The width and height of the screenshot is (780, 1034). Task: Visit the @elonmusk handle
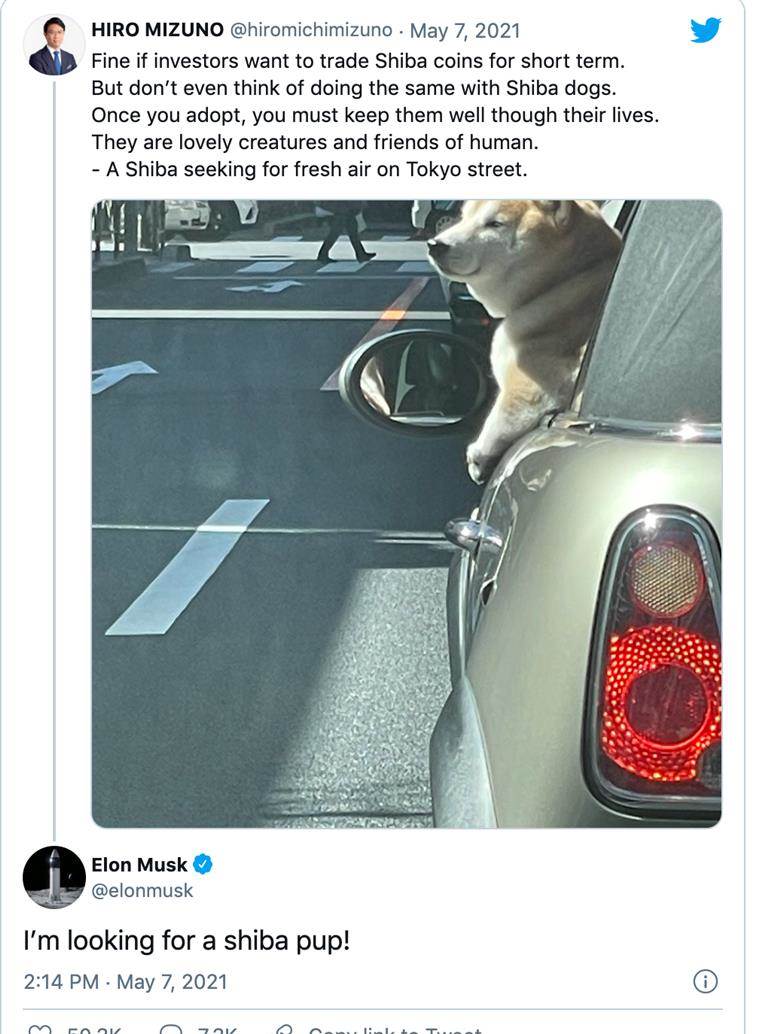[142, 890]
